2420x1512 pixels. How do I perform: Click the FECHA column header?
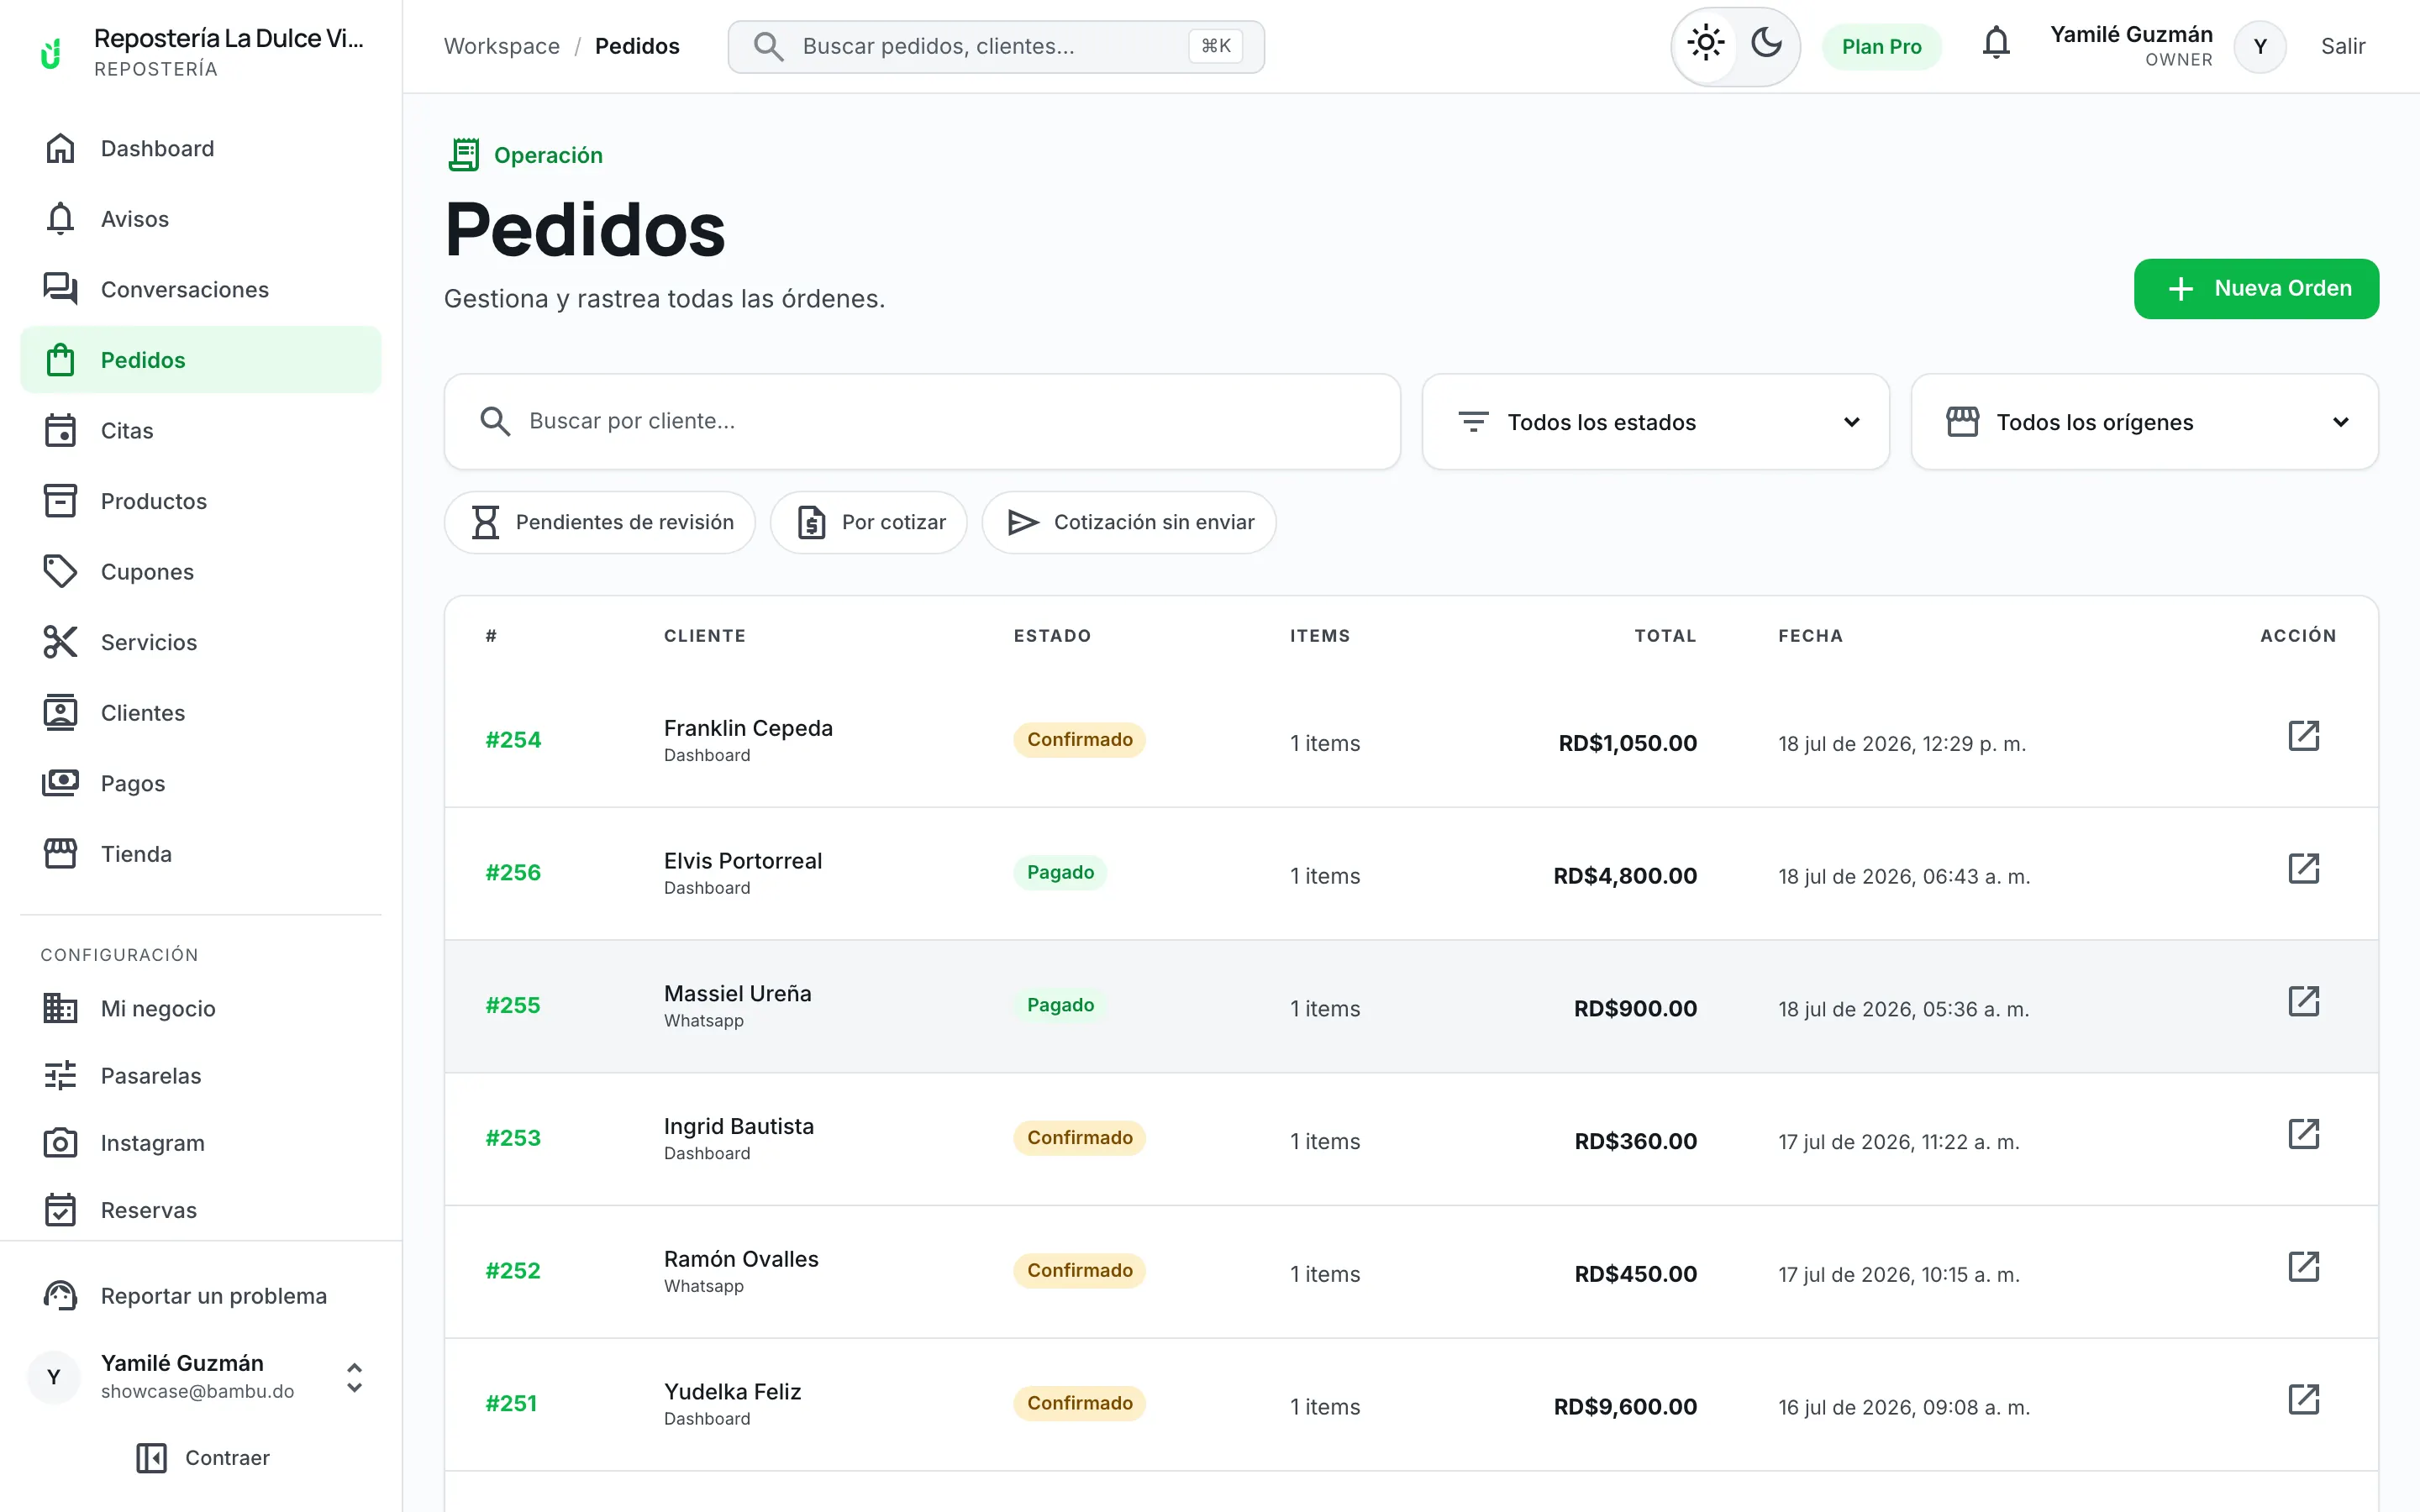point(1810,636)
